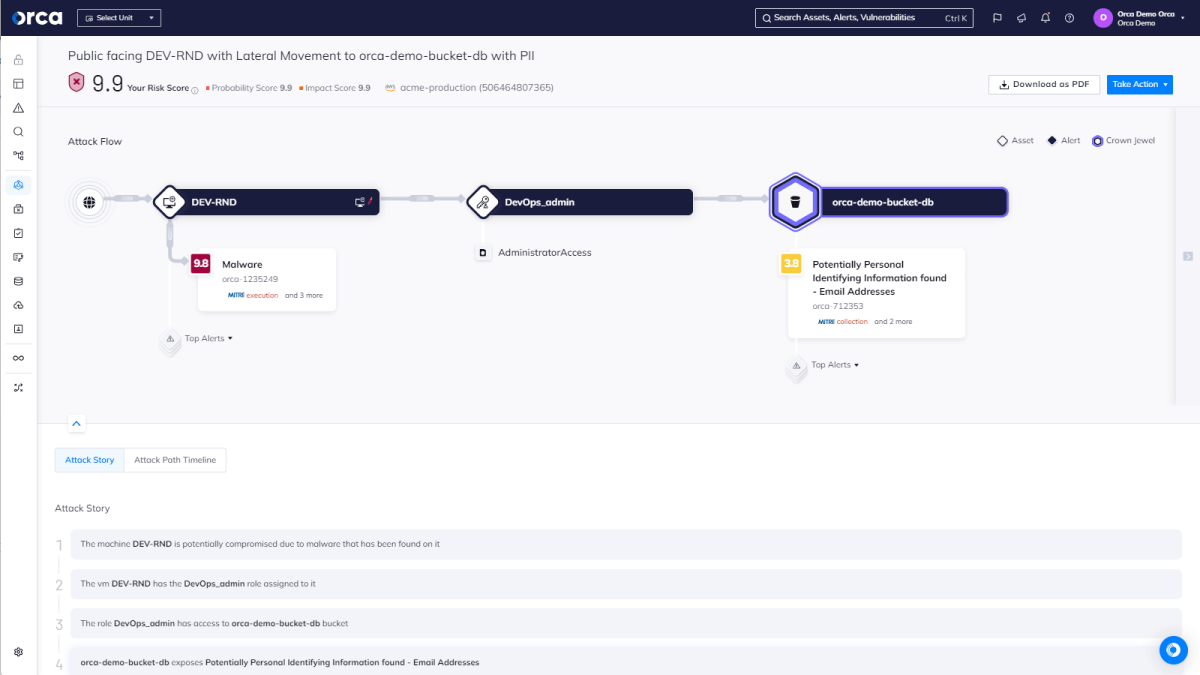Click the Orca logo
This screenshot has width=1200, height=675.
pos(37,17)
